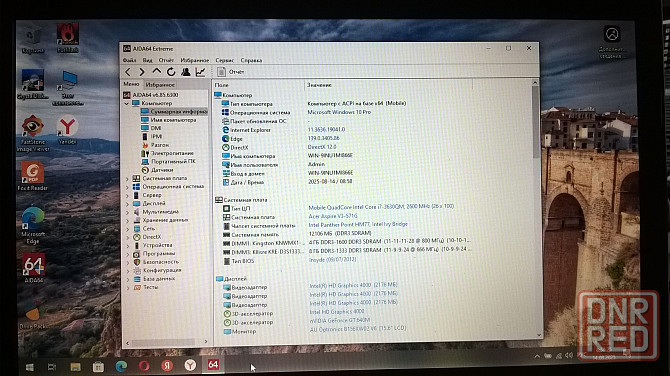The height and width of the screenshot is (376, 670).
Task: Open the Microsoft Edge desktop icon
Action: 33,225
